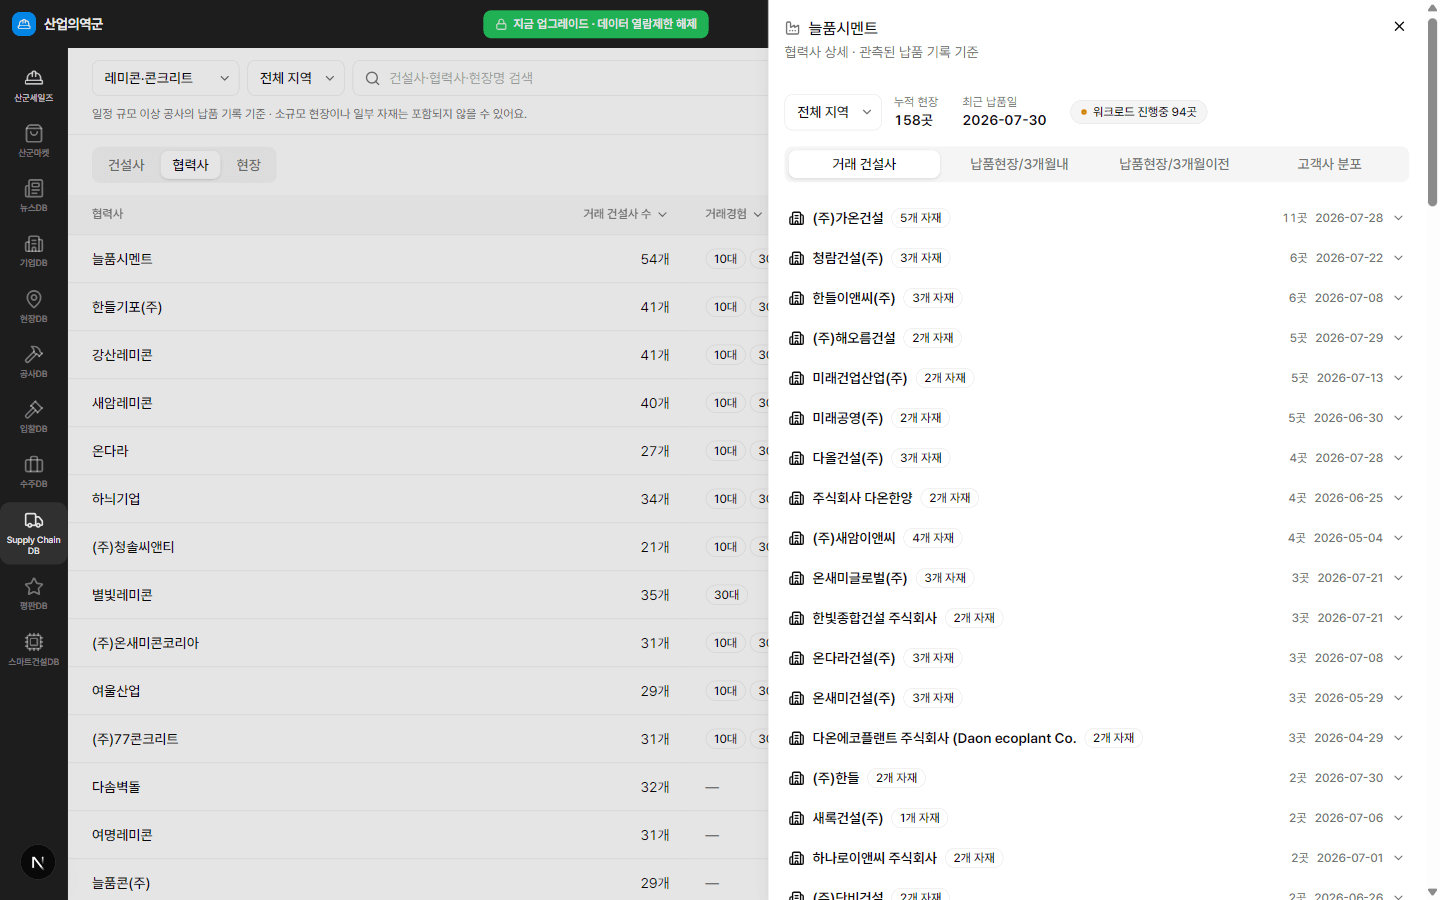Screen dimensions: 1440x900
Task: Open 공사DB from the sidebar
Action: 34,361
